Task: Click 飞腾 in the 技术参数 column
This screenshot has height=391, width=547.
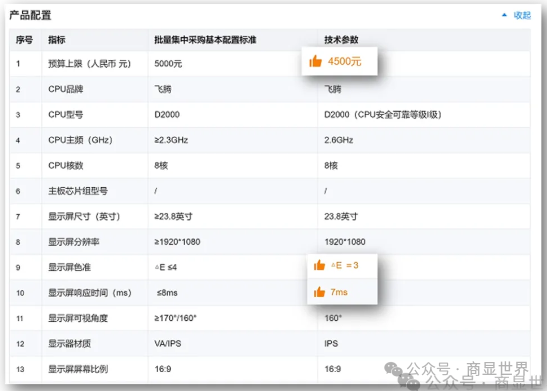Action: click(332, 89)
